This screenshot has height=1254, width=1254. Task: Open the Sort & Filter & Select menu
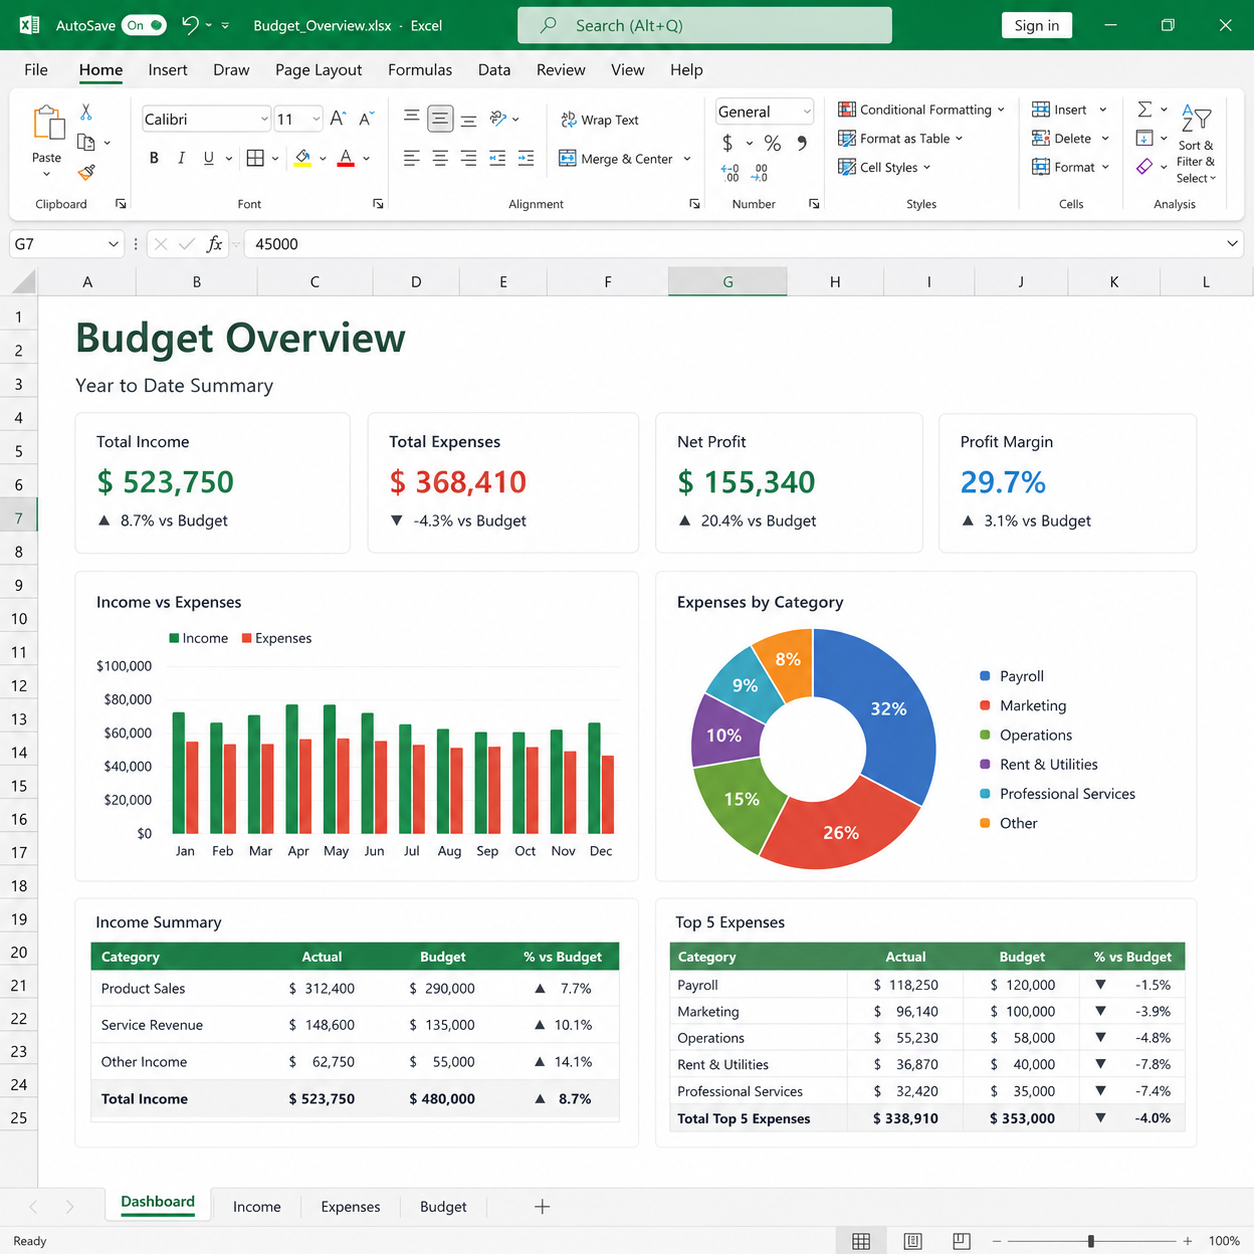tap(1196, 146)
